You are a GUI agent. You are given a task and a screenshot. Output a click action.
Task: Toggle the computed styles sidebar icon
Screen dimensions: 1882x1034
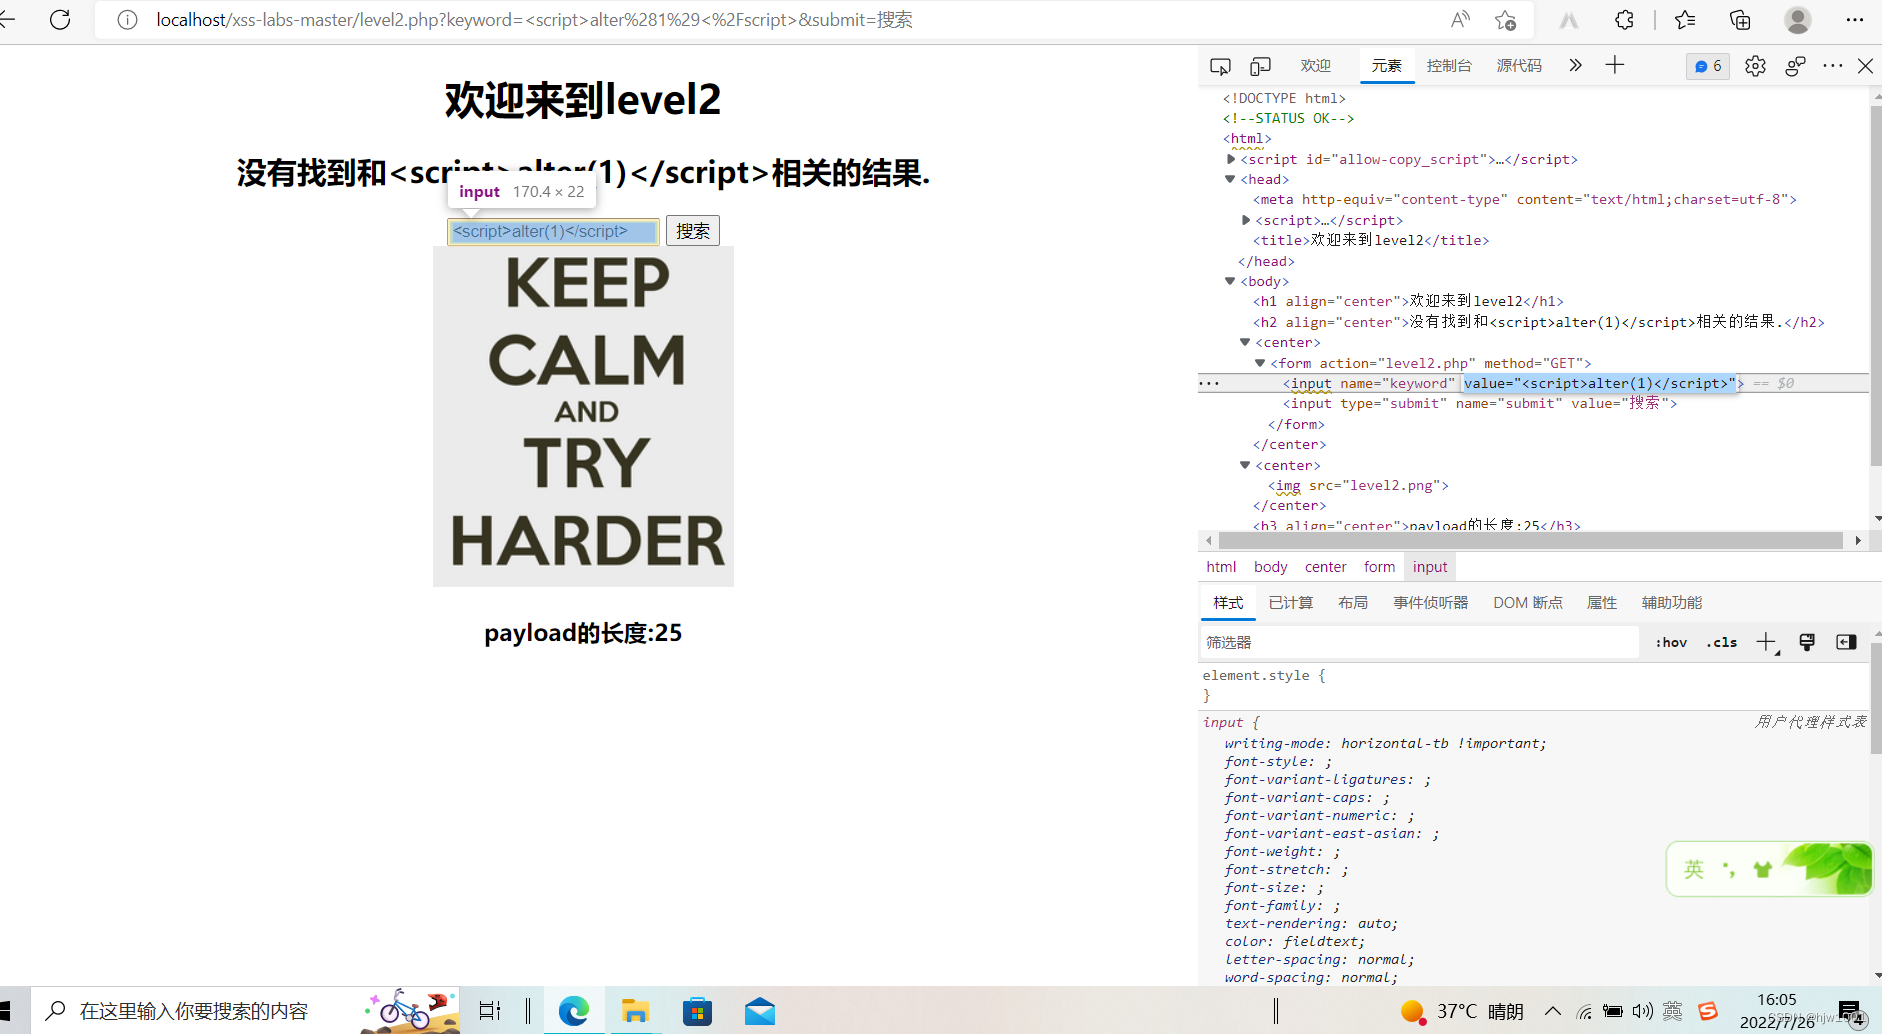click(x=1846, y=642)
